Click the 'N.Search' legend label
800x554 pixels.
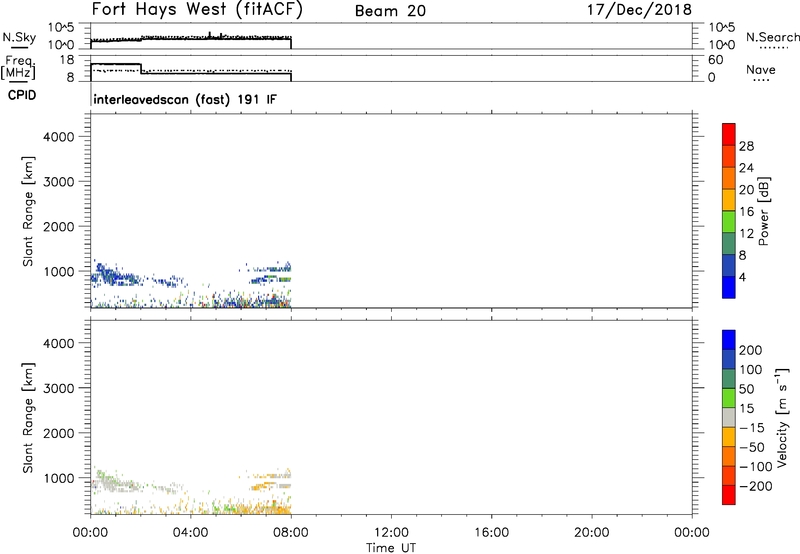(x=773, y=37)
